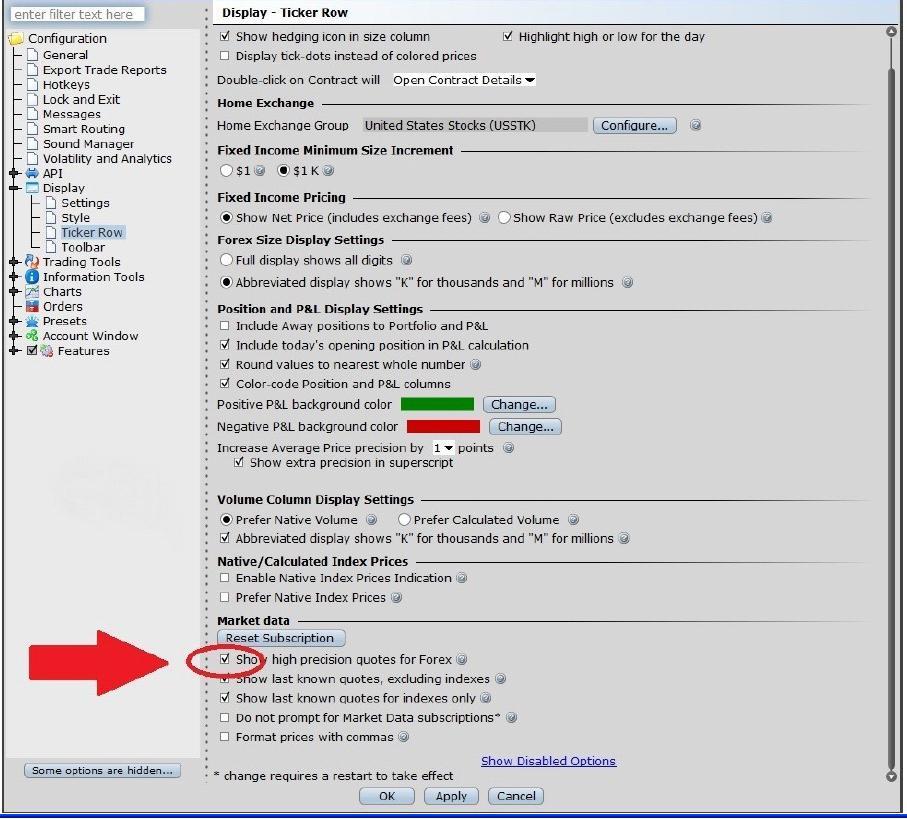907x819 pixels.
Task: Click the red Negative P&L color swatch
Action: click(444, 427)
